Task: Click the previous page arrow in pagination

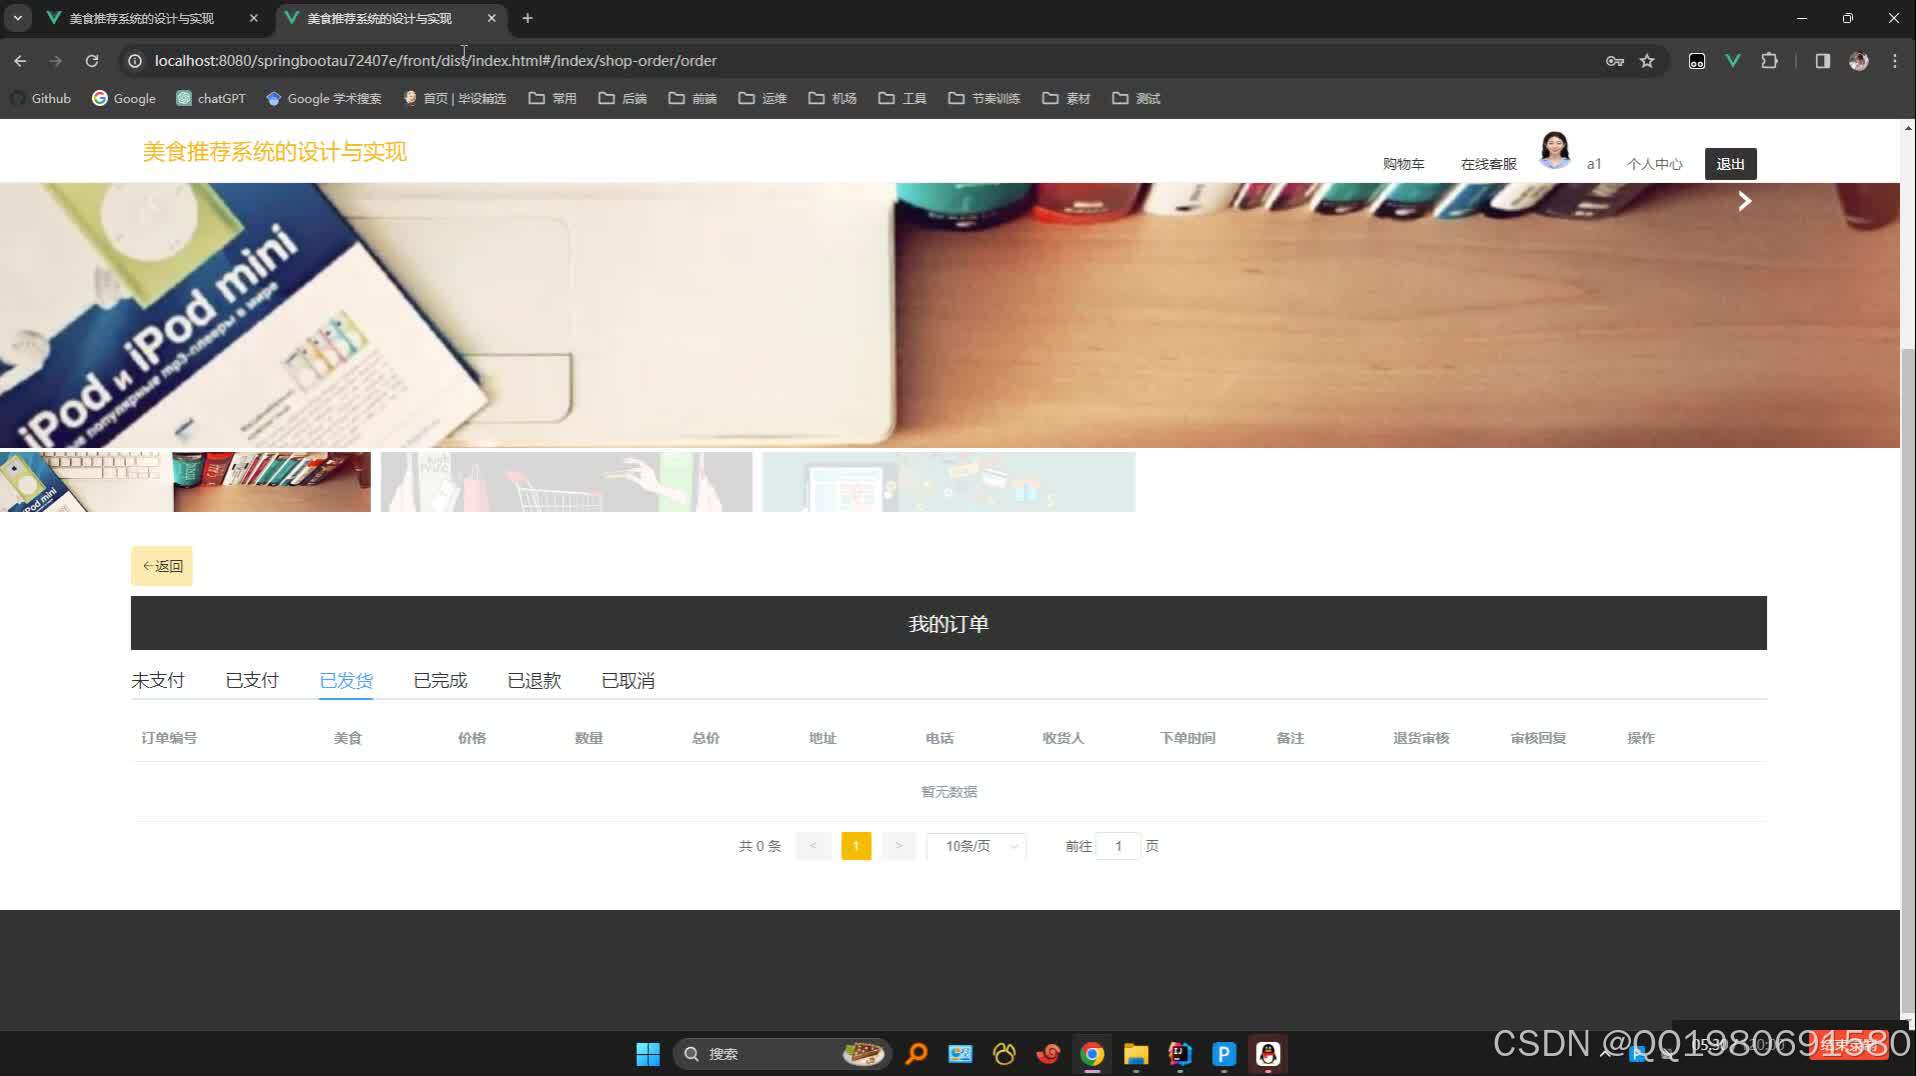Action: [813, 846]
